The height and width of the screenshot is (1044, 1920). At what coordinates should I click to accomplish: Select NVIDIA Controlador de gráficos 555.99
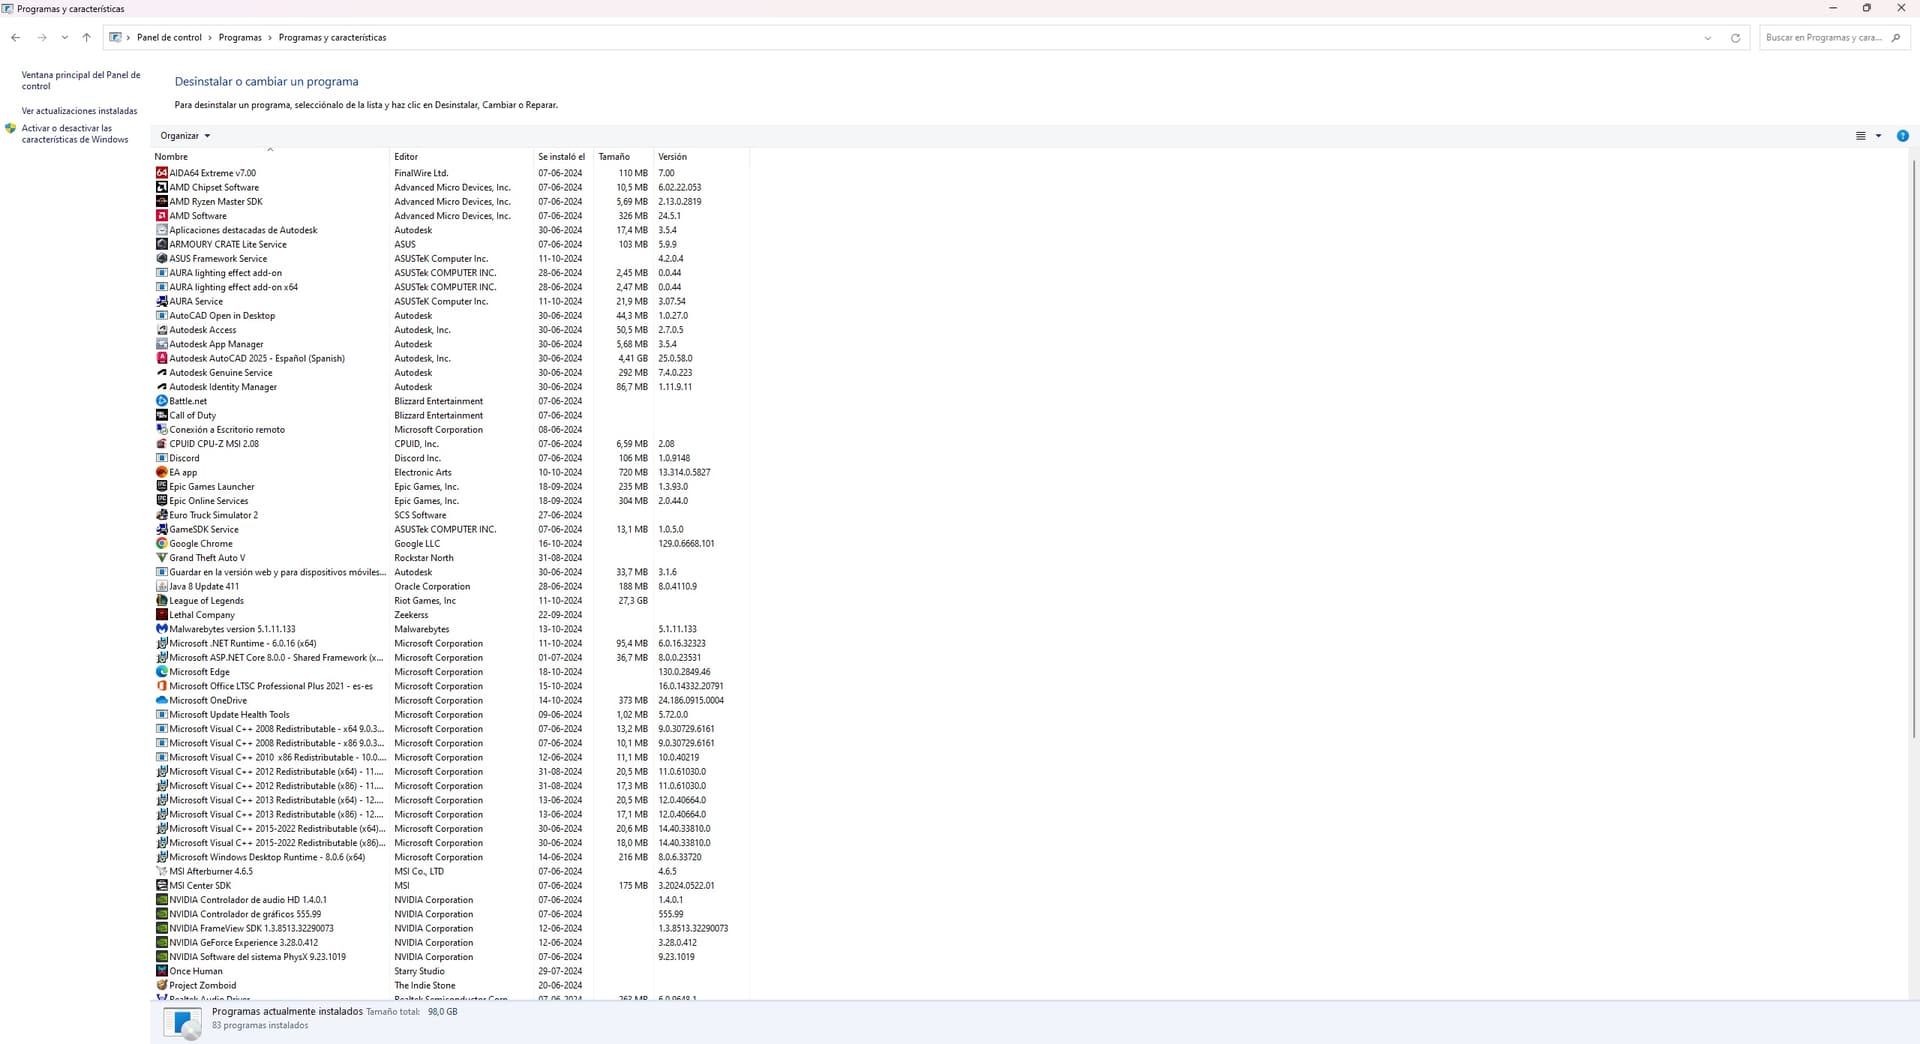pyautogui.click(x=450, y=914)
